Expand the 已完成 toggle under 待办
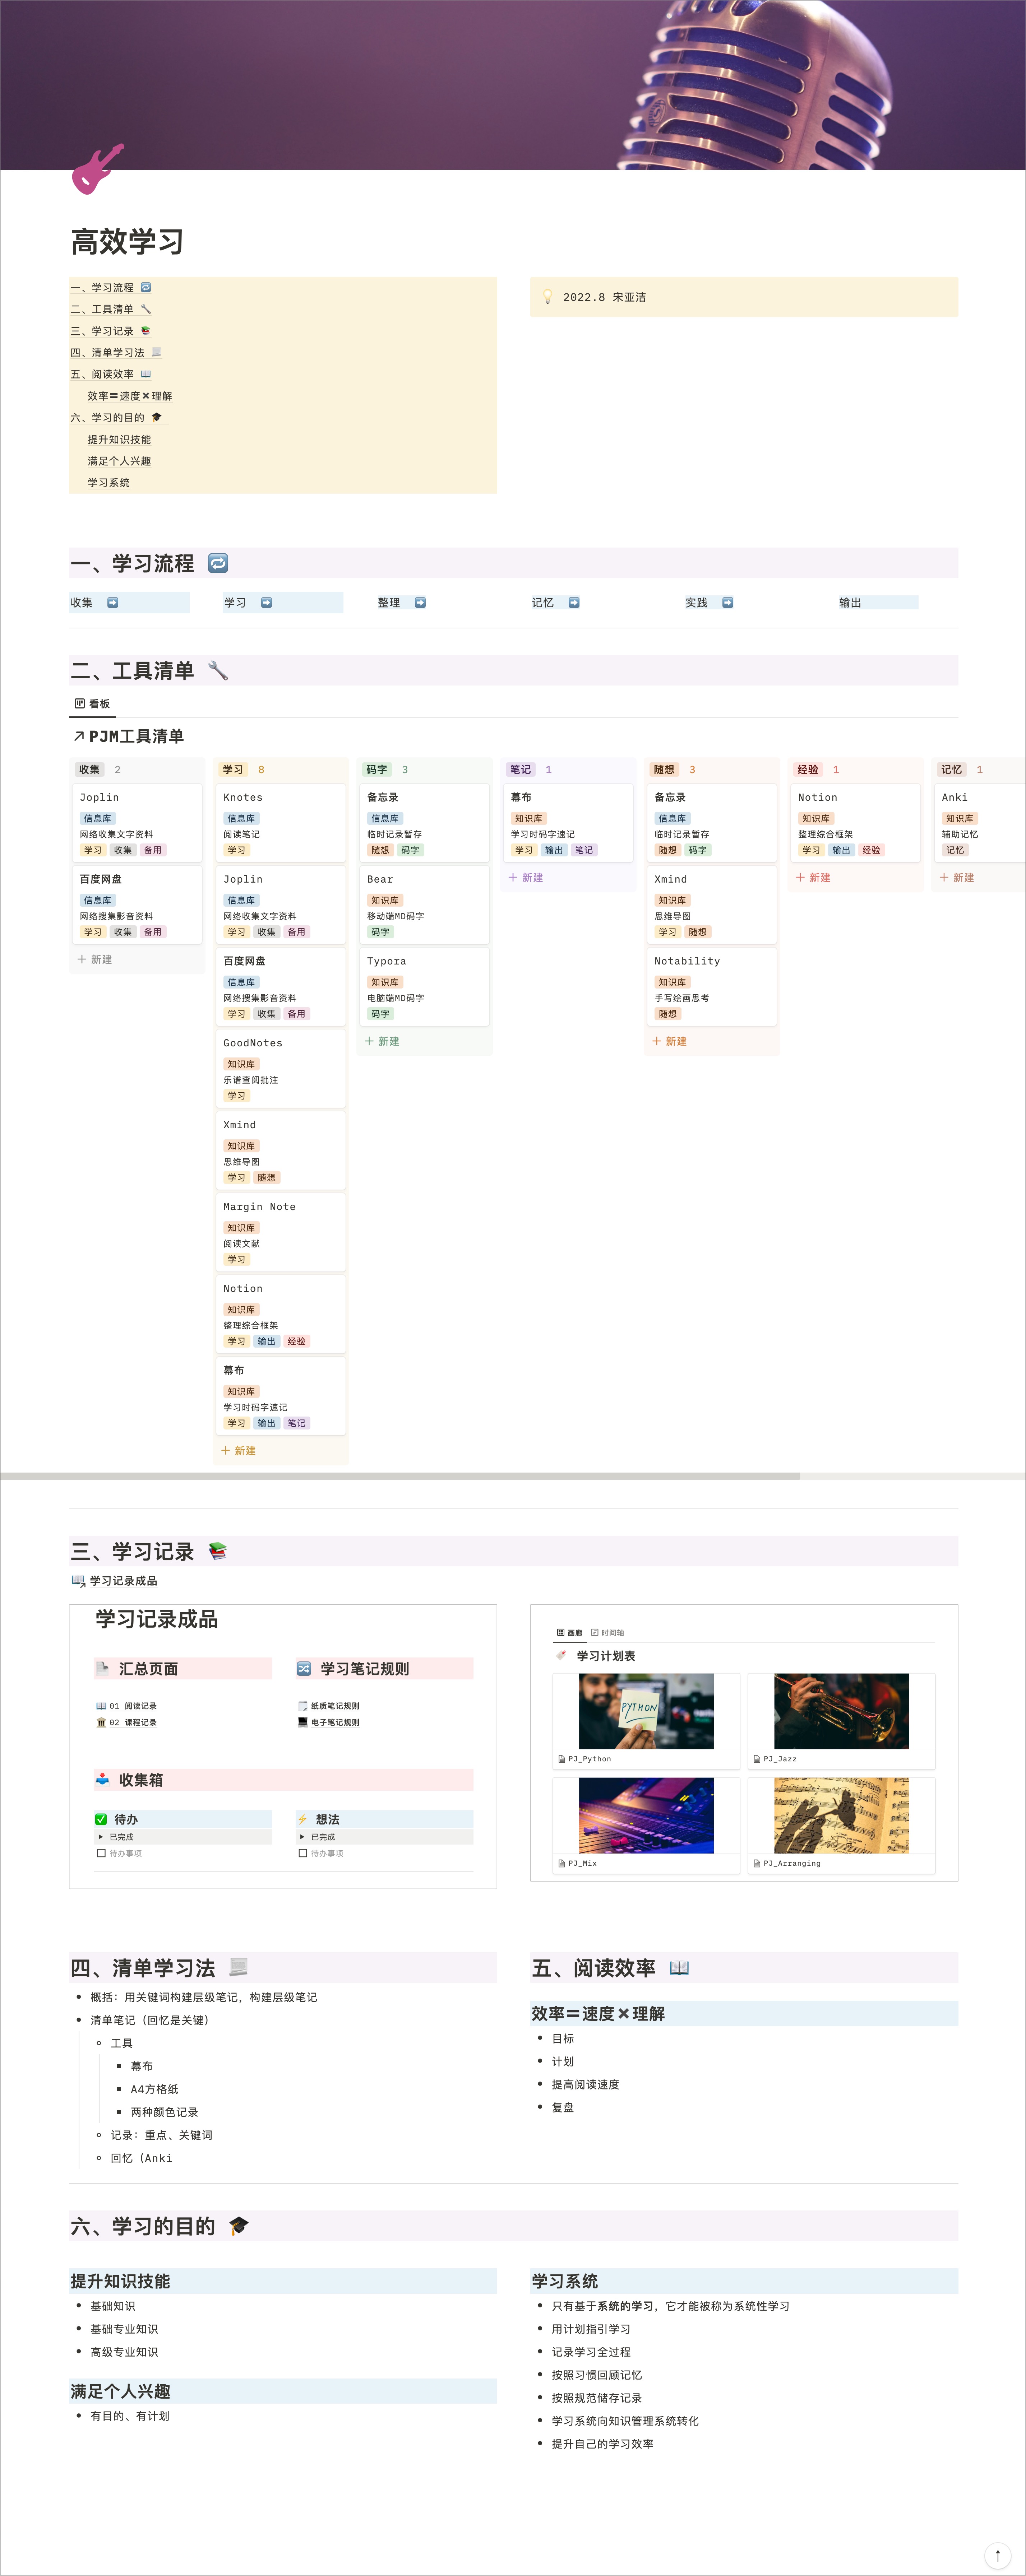Viewport: 1026px width, 2576px height. click(101, 1837)
